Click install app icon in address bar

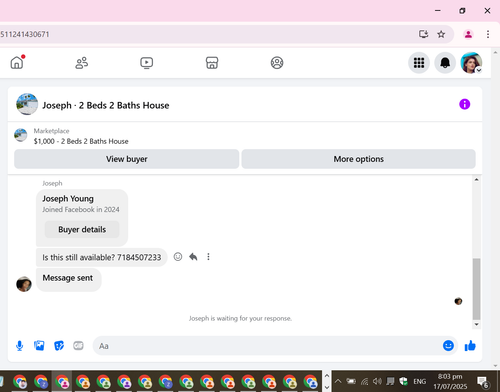[x=423, y=34]
